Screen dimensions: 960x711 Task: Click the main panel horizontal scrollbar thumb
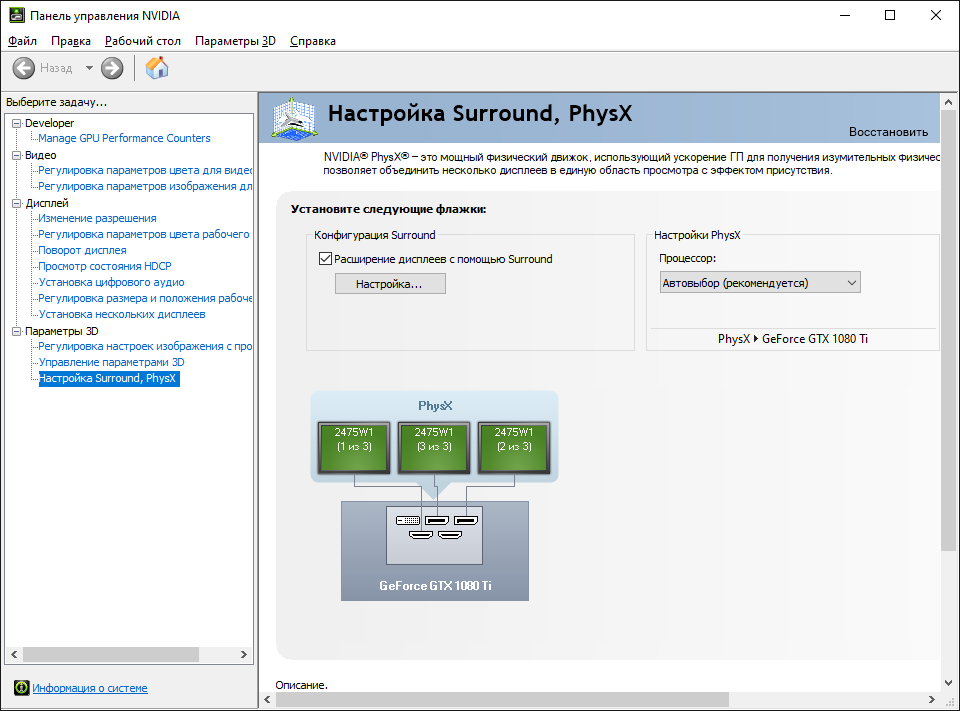[x=501, y=699]
